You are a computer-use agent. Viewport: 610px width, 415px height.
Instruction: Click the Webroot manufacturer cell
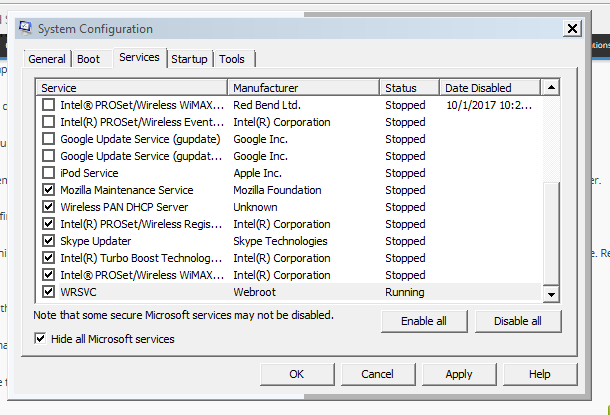[254, 292]
